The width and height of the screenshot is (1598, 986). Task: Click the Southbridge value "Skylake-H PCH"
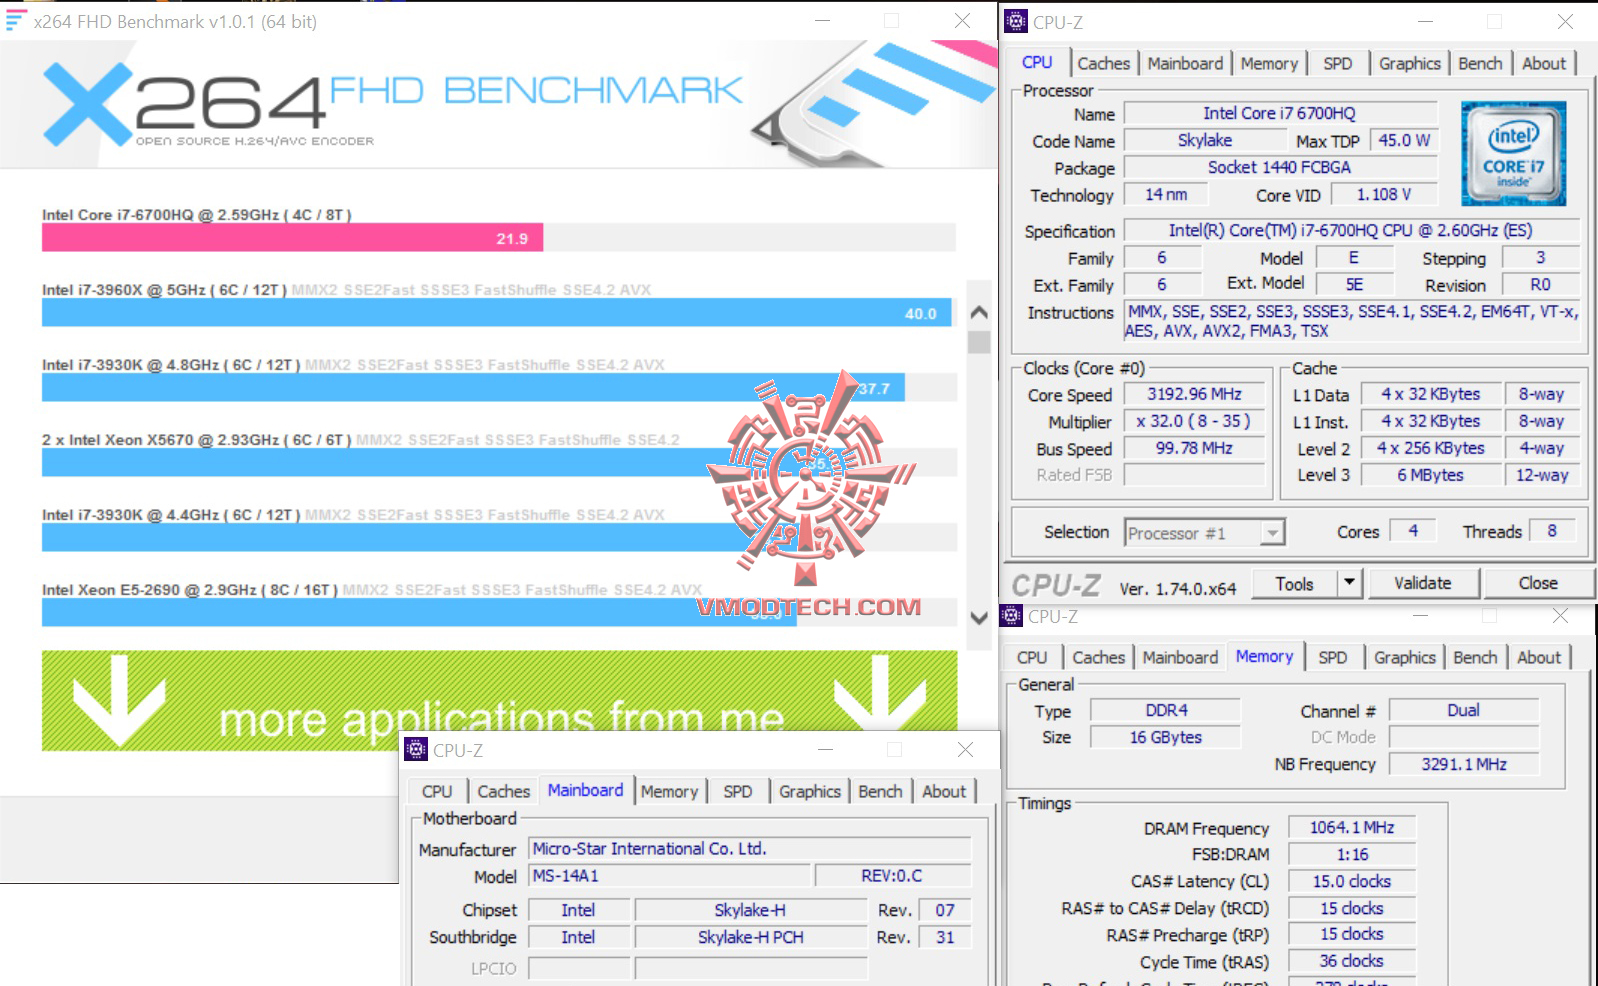(750, 938)
